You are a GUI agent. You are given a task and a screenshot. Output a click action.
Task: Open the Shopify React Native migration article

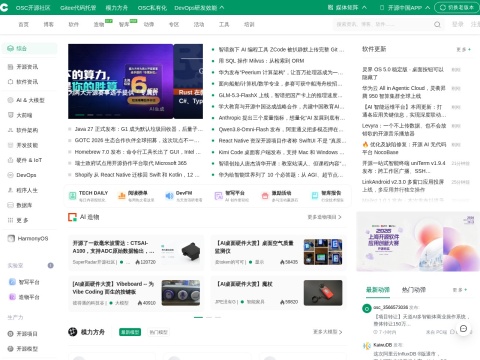click(x=137, y=175)
